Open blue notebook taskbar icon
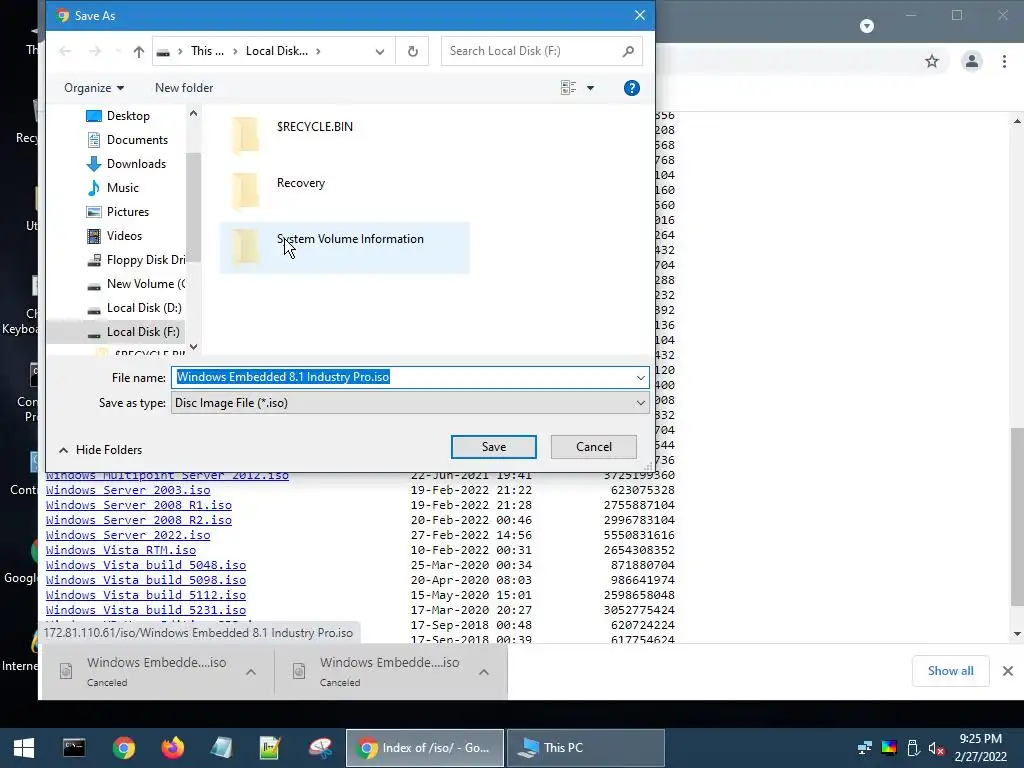This screenshot has height=768, width=1024. click(221, 748)
